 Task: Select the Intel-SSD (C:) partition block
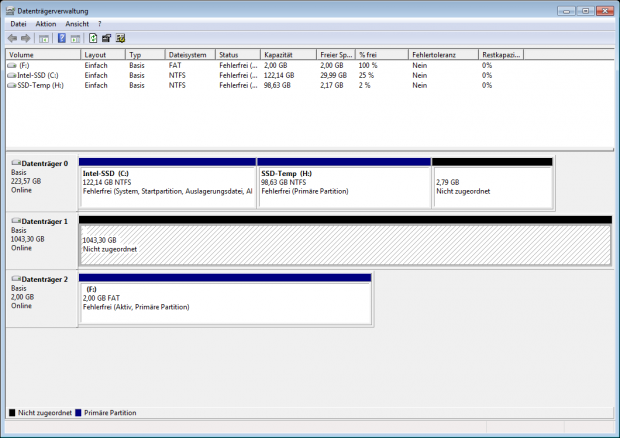tap(167, 186)
